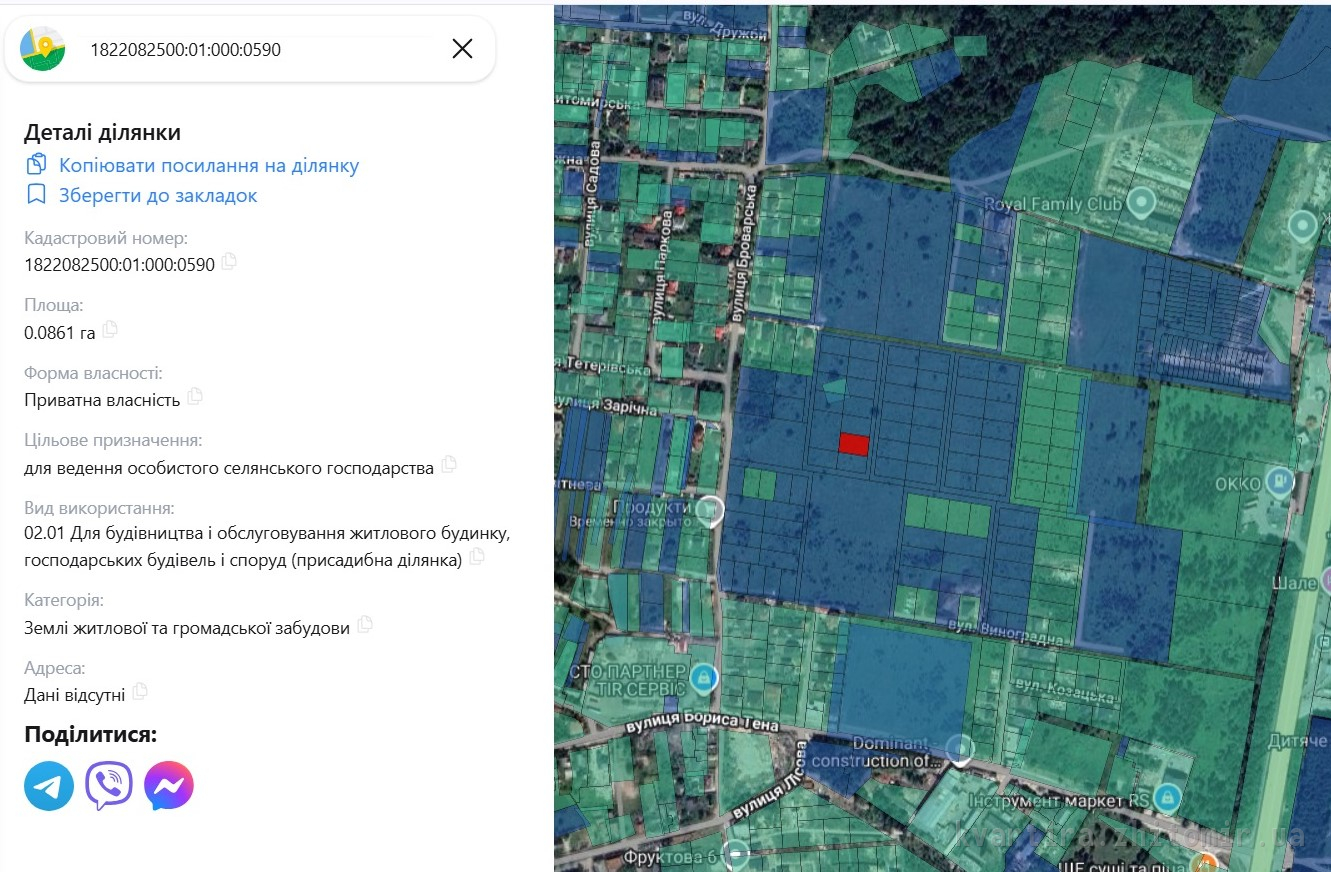
Task: Click the map logo icon in search bar
Action: [x=42, y=49]
